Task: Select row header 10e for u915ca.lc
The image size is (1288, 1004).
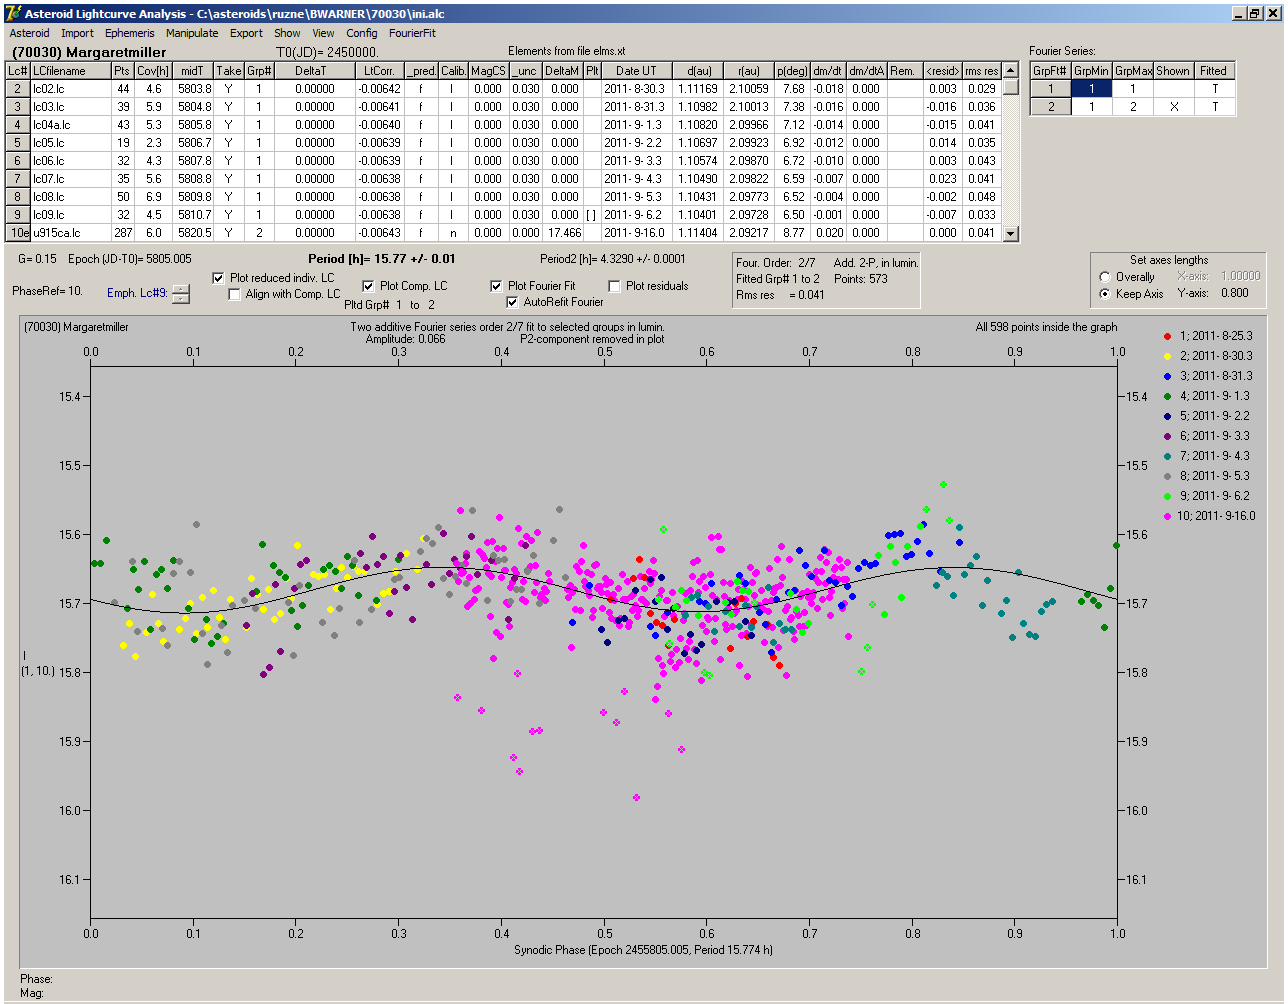Action: [18, 233]
